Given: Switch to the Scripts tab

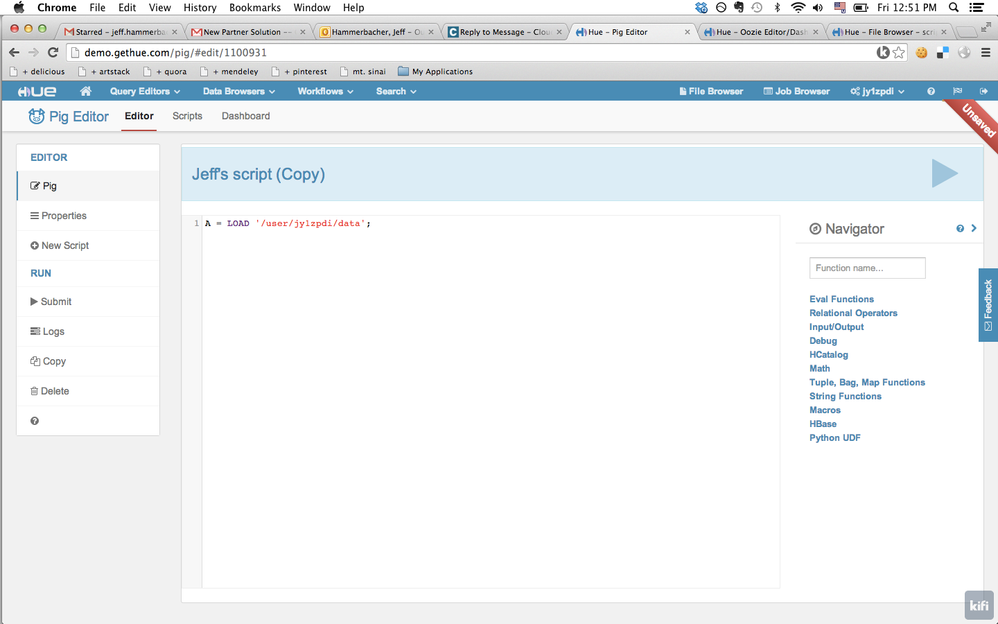Looking at the screenshot, I should pos(187,116).
